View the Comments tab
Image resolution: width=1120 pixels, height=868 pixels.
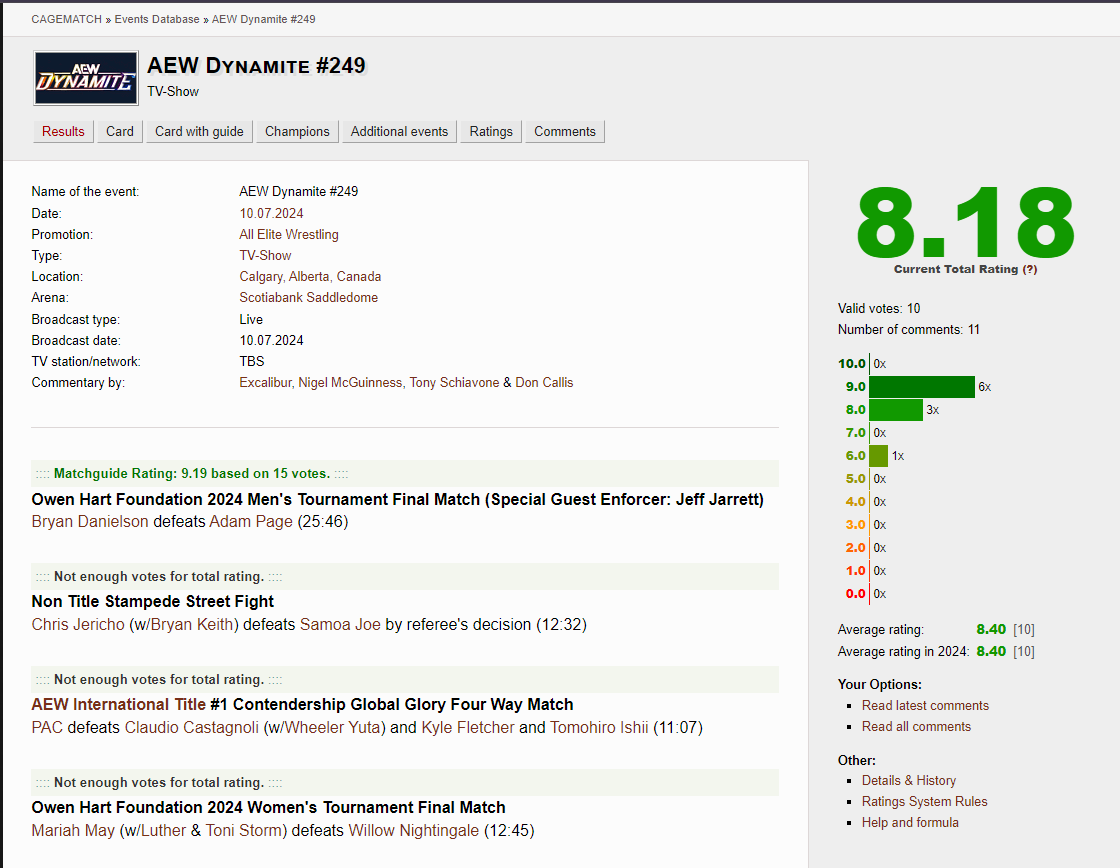564,131
